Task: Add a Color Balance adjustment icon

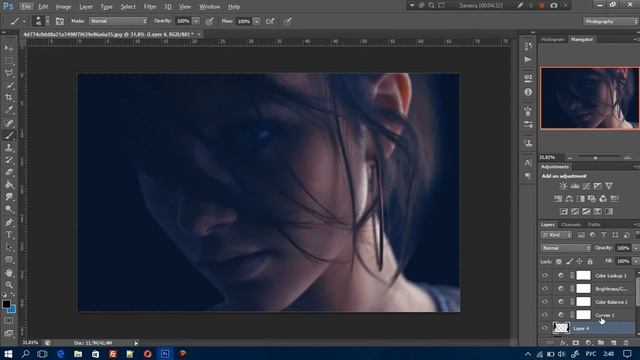Action: [x=569, y=199]
